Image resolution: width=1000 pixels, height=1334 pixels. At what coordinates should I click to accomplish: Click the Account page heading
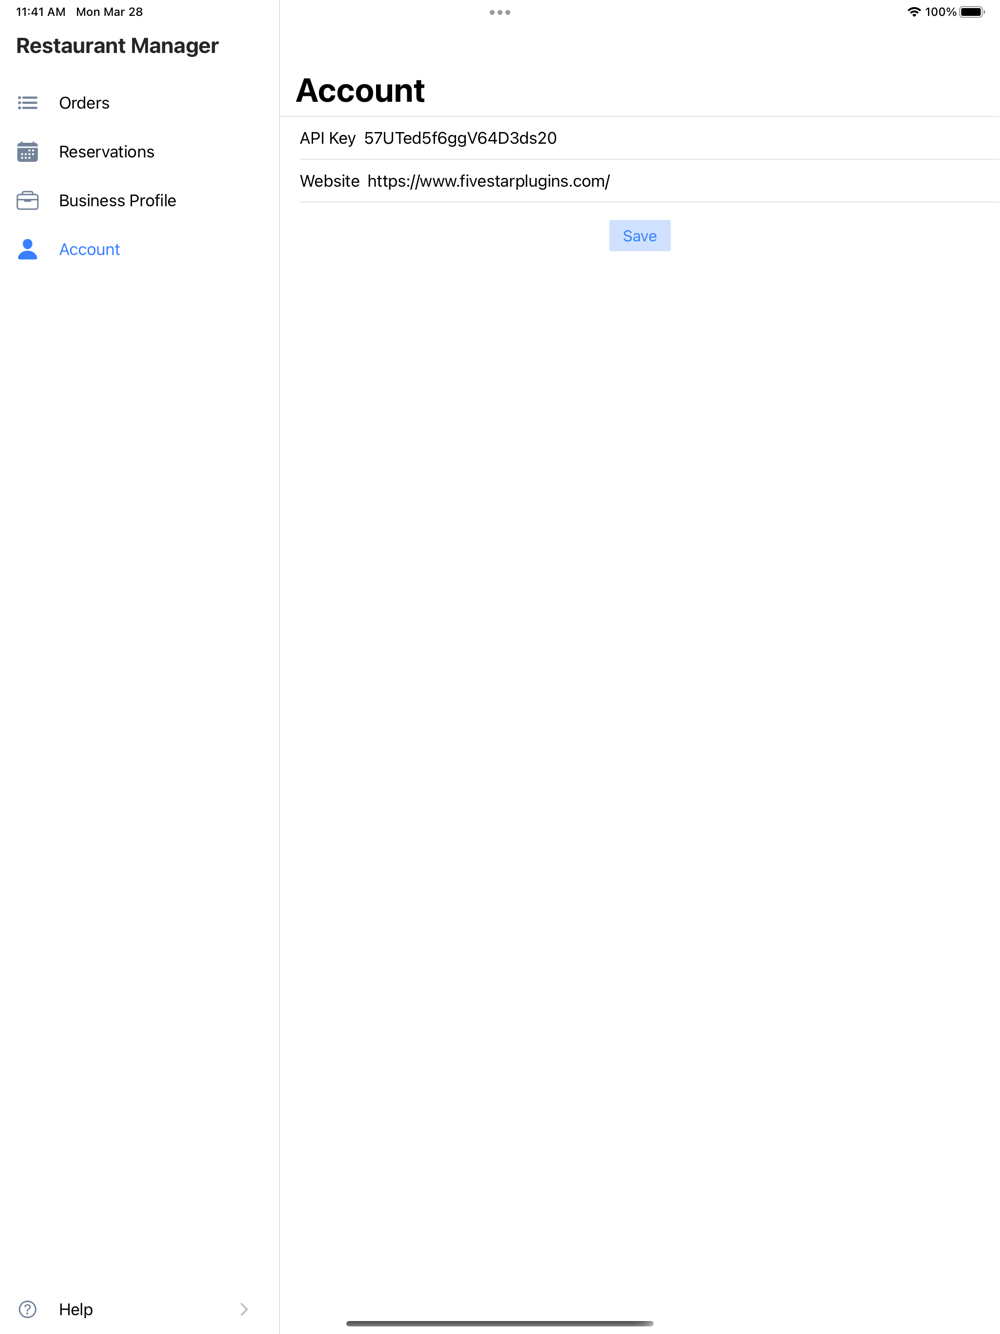[360, 90]
